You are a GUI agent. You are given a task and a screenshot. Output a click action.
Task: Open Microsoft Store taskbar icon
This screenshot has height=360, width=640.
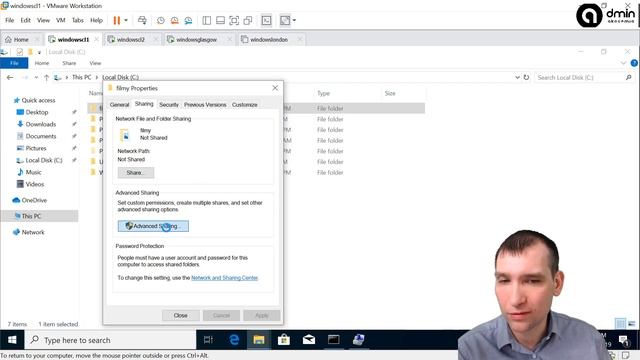click(284, 340)
